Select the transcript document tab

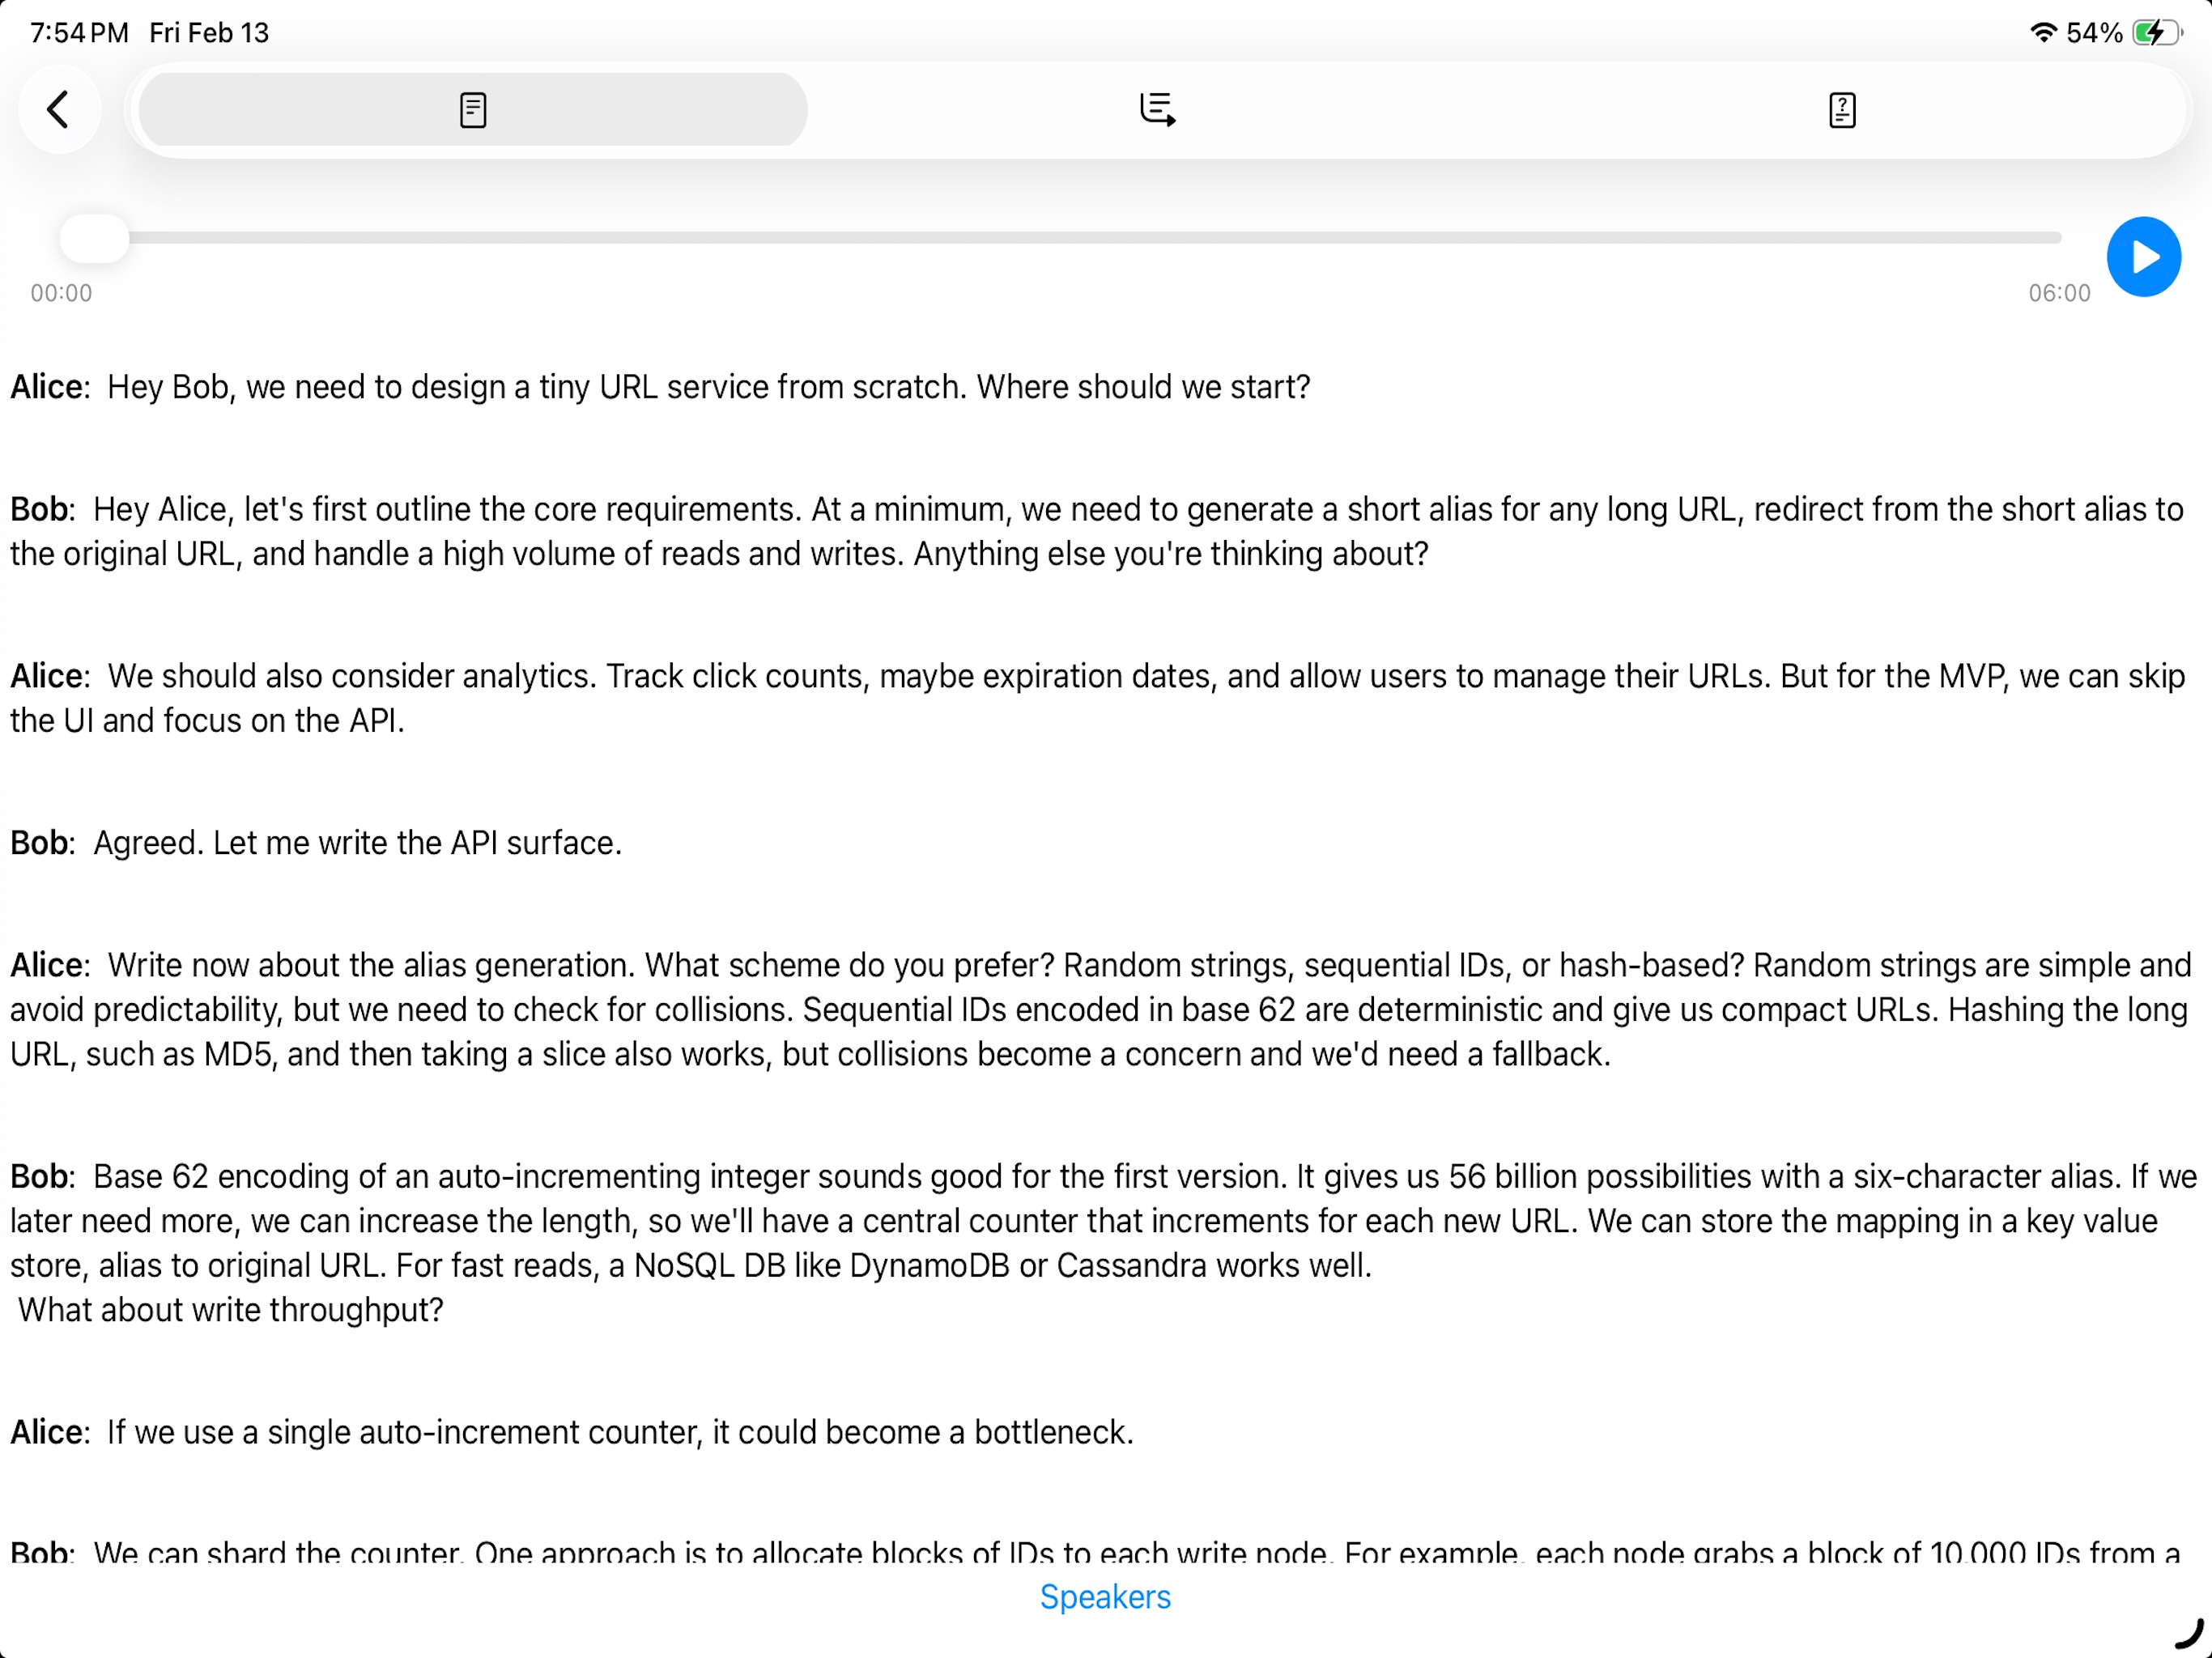coord(473,109)
